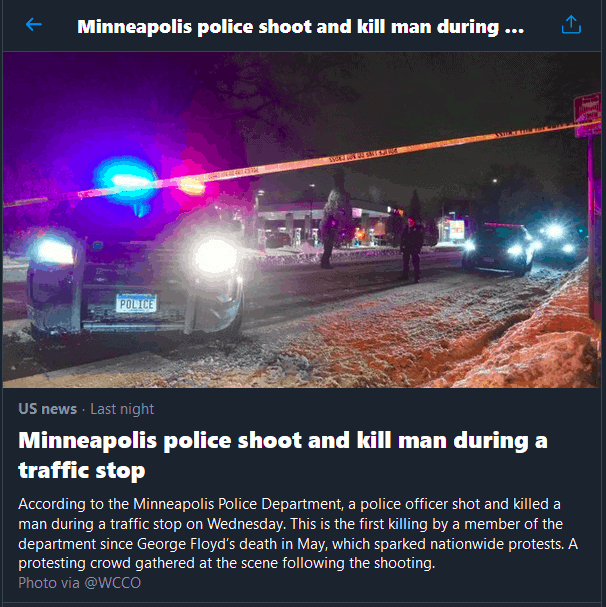606x607 pixels.
Task: Click the yellow police tape in photo
Action: [x=302, y=163]
